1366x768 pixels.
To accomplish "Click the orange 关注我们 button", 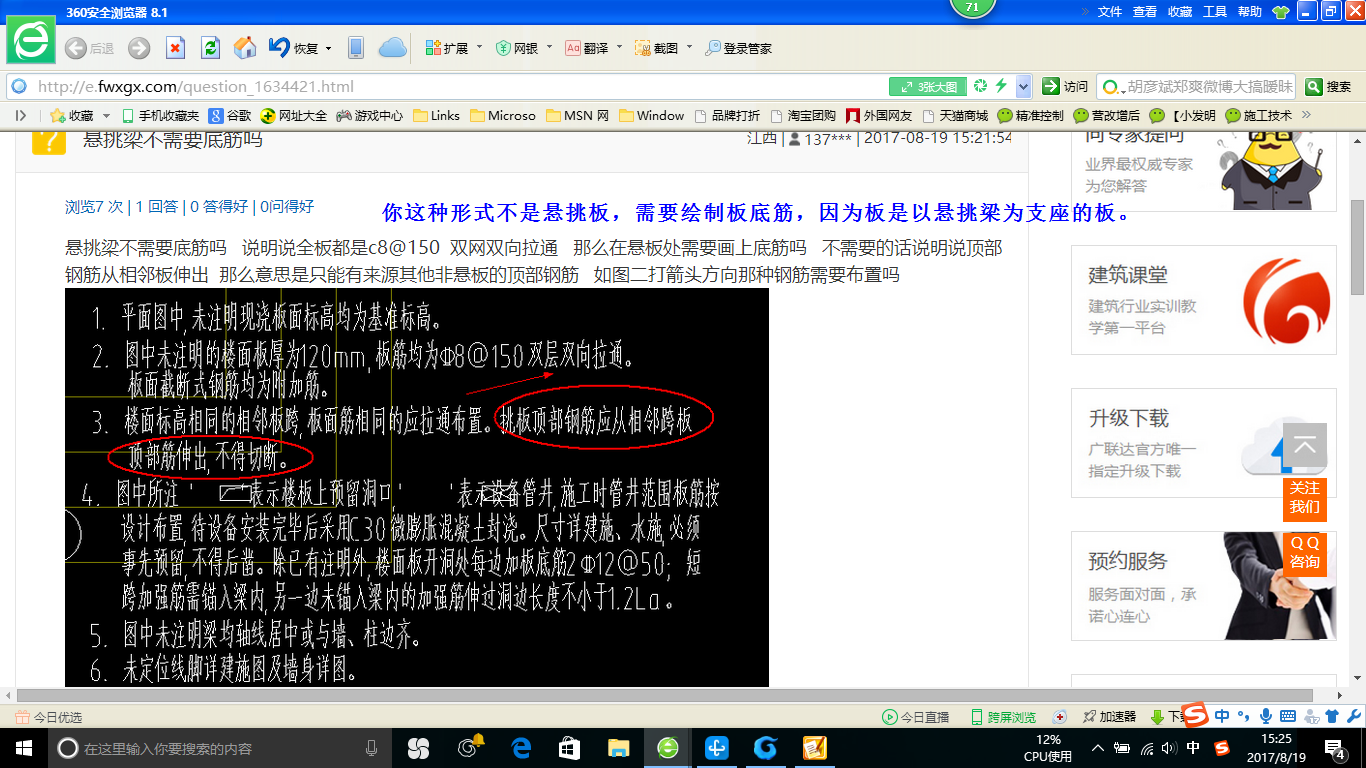I will (x=1305, y=498).
